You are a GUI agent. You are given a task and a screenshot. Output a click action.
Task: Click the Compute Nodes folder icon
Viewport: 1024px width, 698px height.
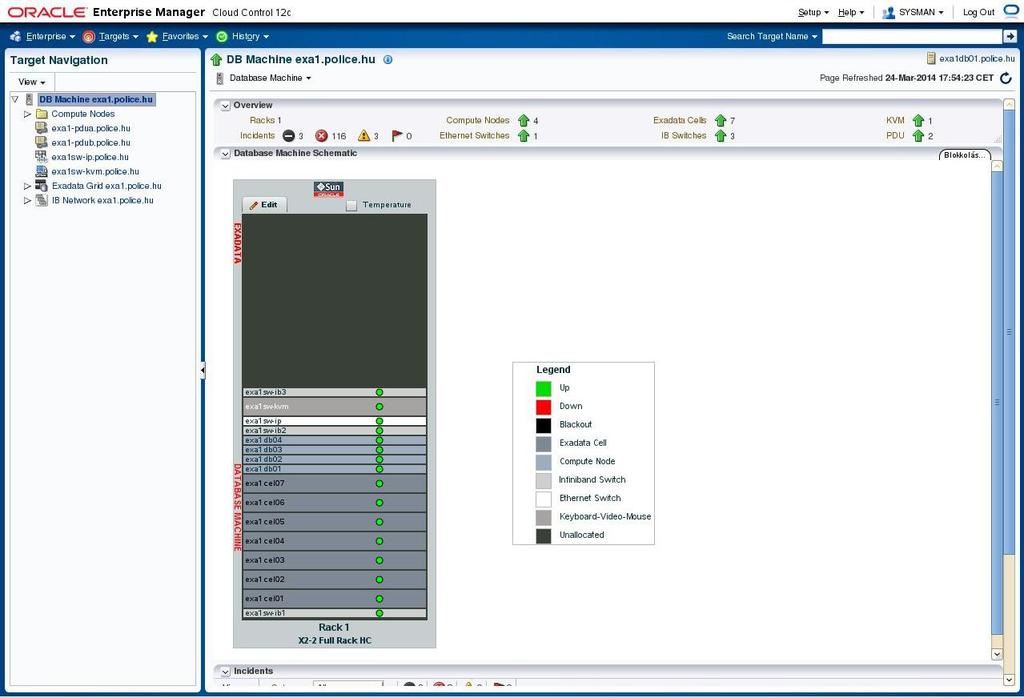41,114
